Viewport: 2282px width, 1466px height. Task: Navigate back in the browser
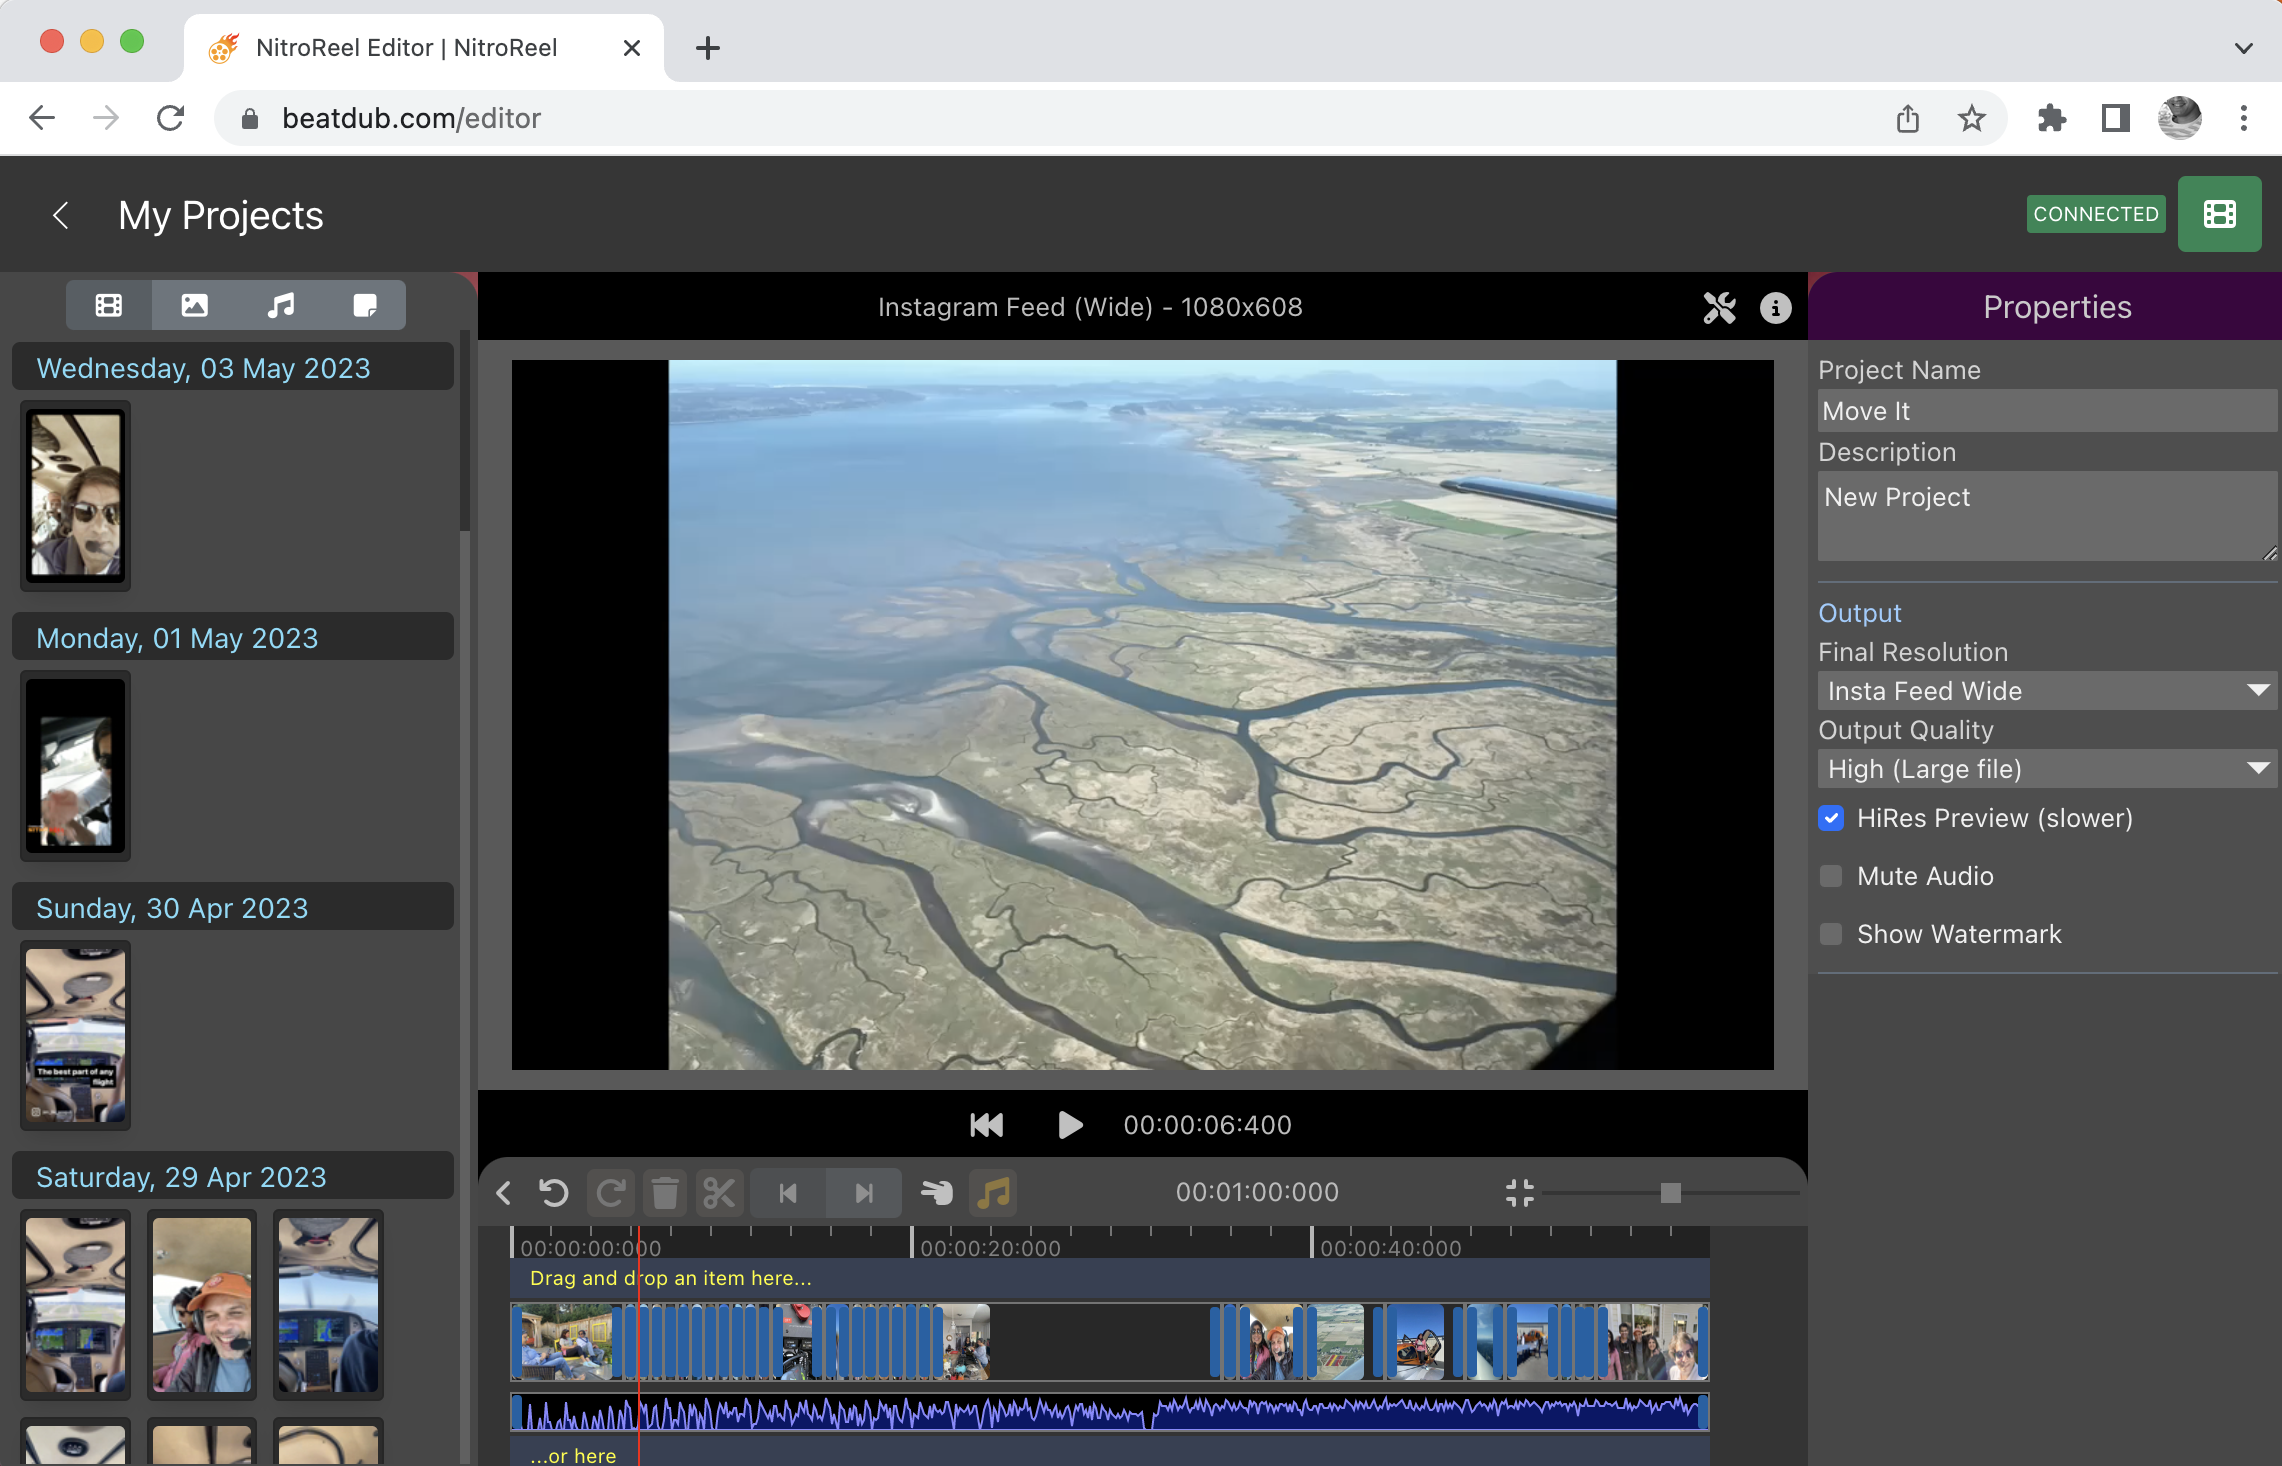(42, 118)
